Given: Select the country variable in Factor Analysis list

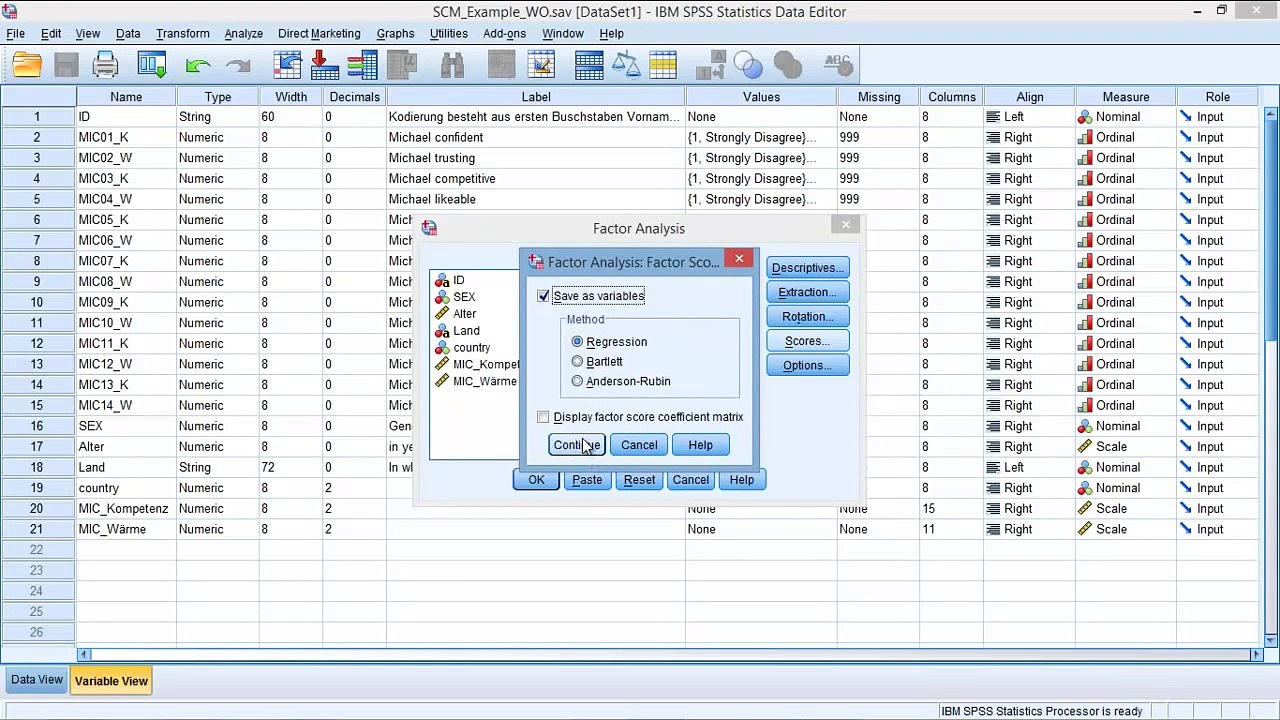Looking at the screenshot, I should [x=471, y=348].
